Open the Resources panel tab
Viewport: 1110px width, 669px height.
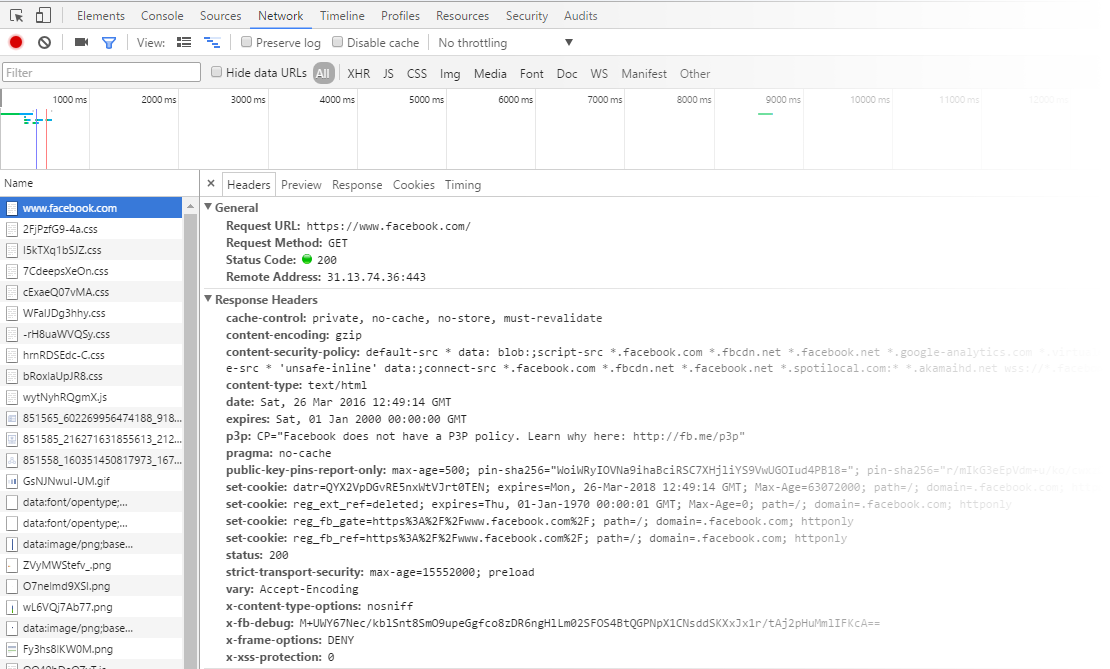click(x=462, y=16)
